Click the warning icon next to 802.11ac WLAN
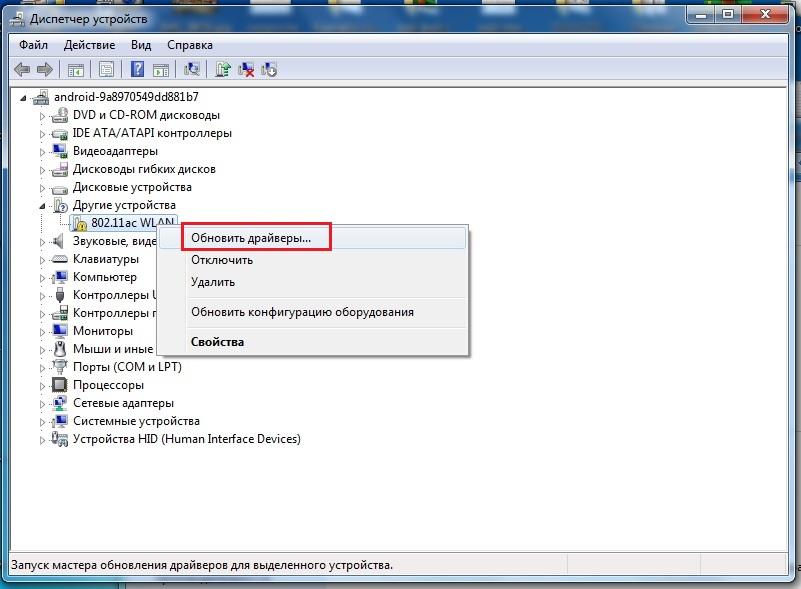This screenshot has width=801, height=589. coord(80,223)
